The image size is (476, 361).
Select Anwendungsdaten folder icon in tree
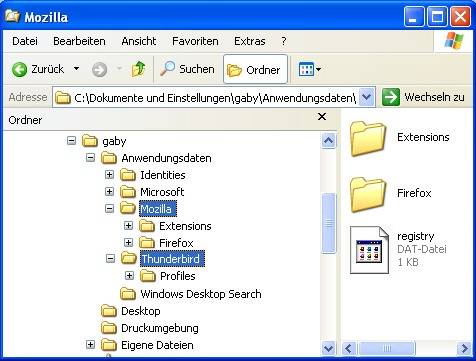click(109, 158)
